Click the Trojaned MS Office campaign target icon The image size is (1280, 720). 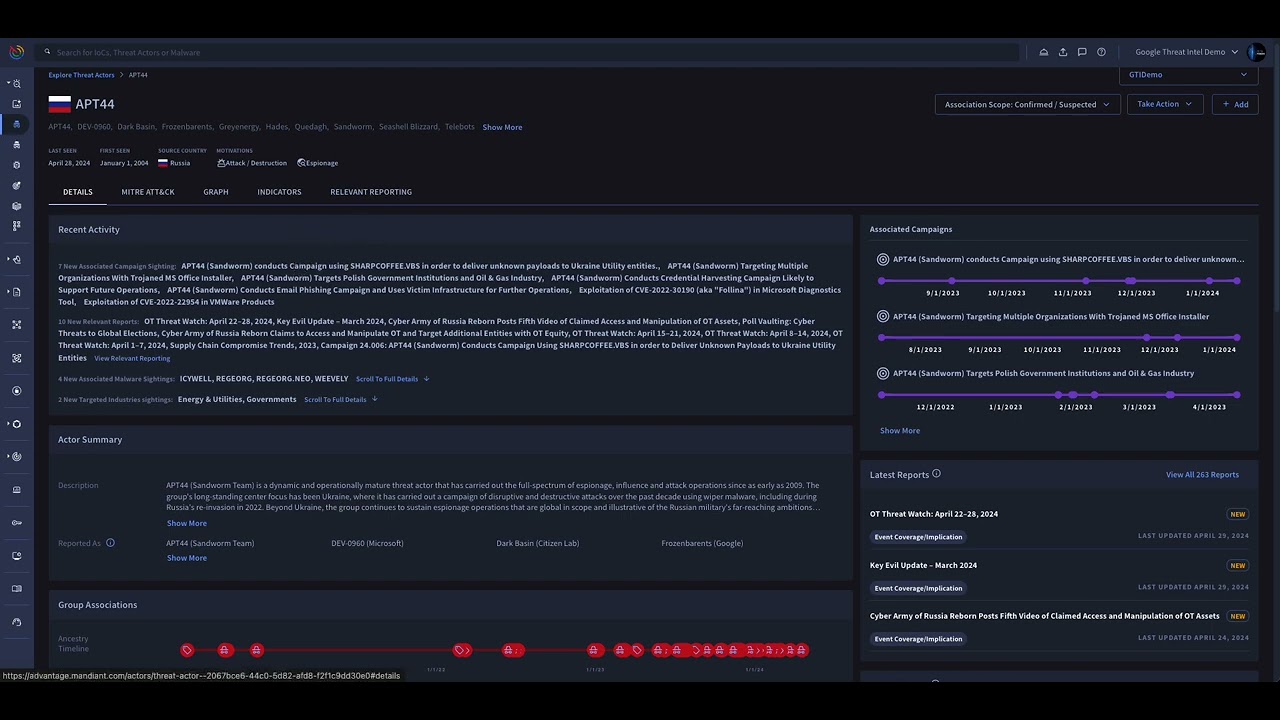883,316
